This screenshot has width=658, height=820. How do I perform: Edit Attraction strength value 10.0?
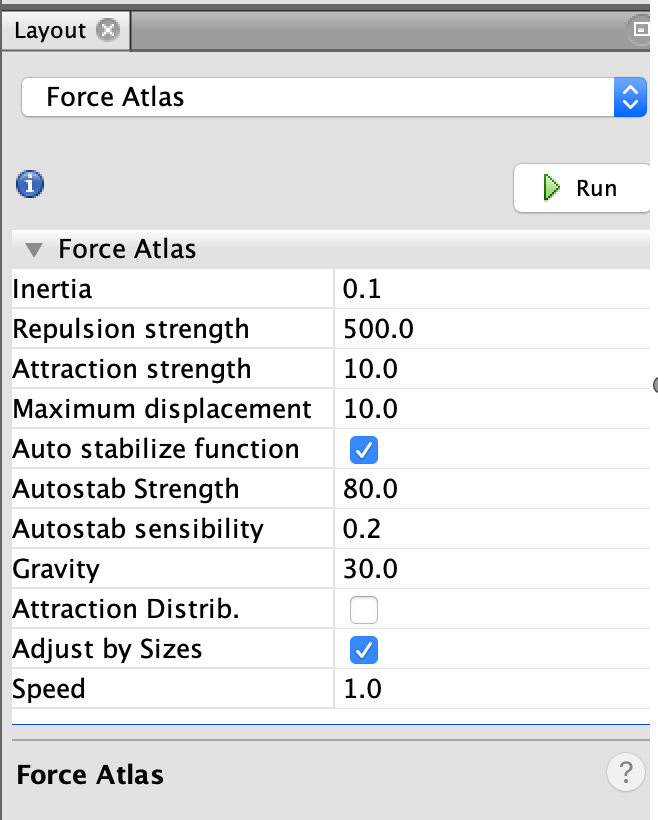(492, 369)
